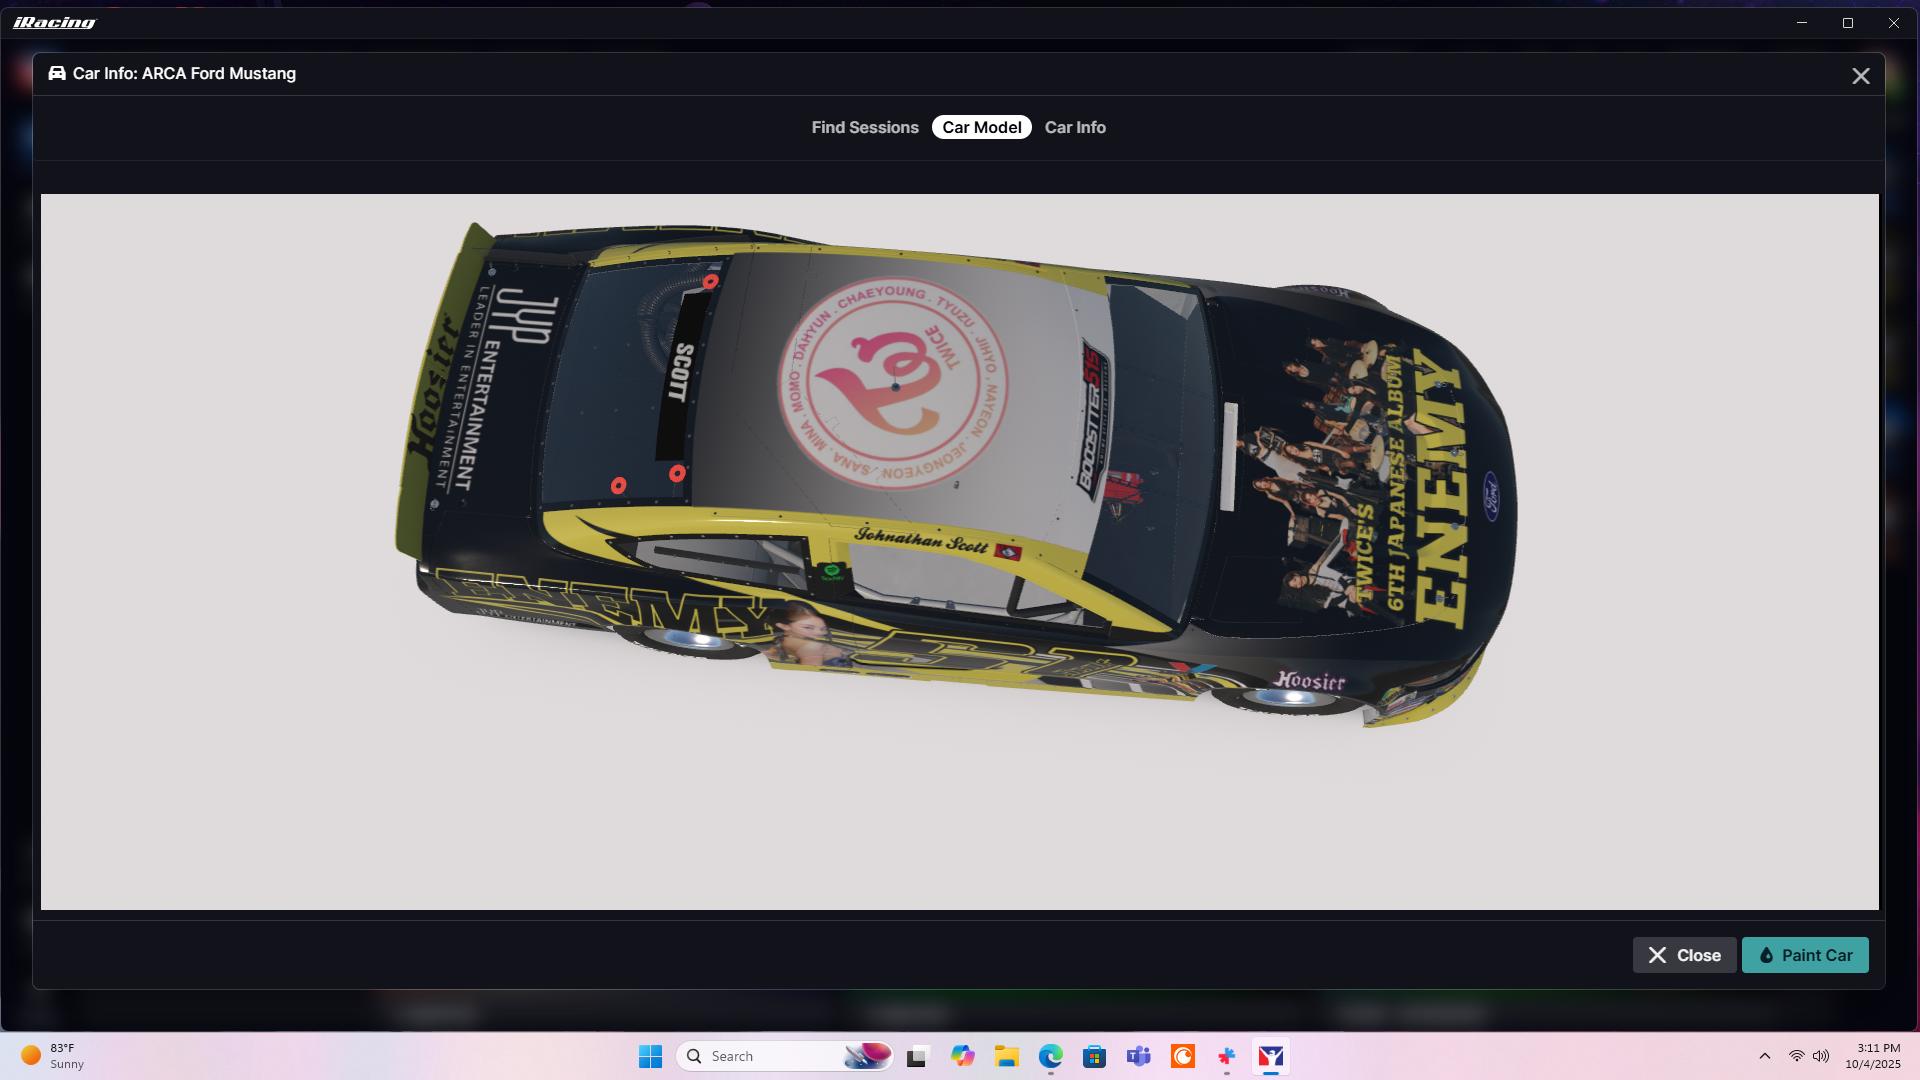Launch Copilot from the taskbar
The height and width of the screenshot is (1080, 1920).
(x=962, y=1056)
